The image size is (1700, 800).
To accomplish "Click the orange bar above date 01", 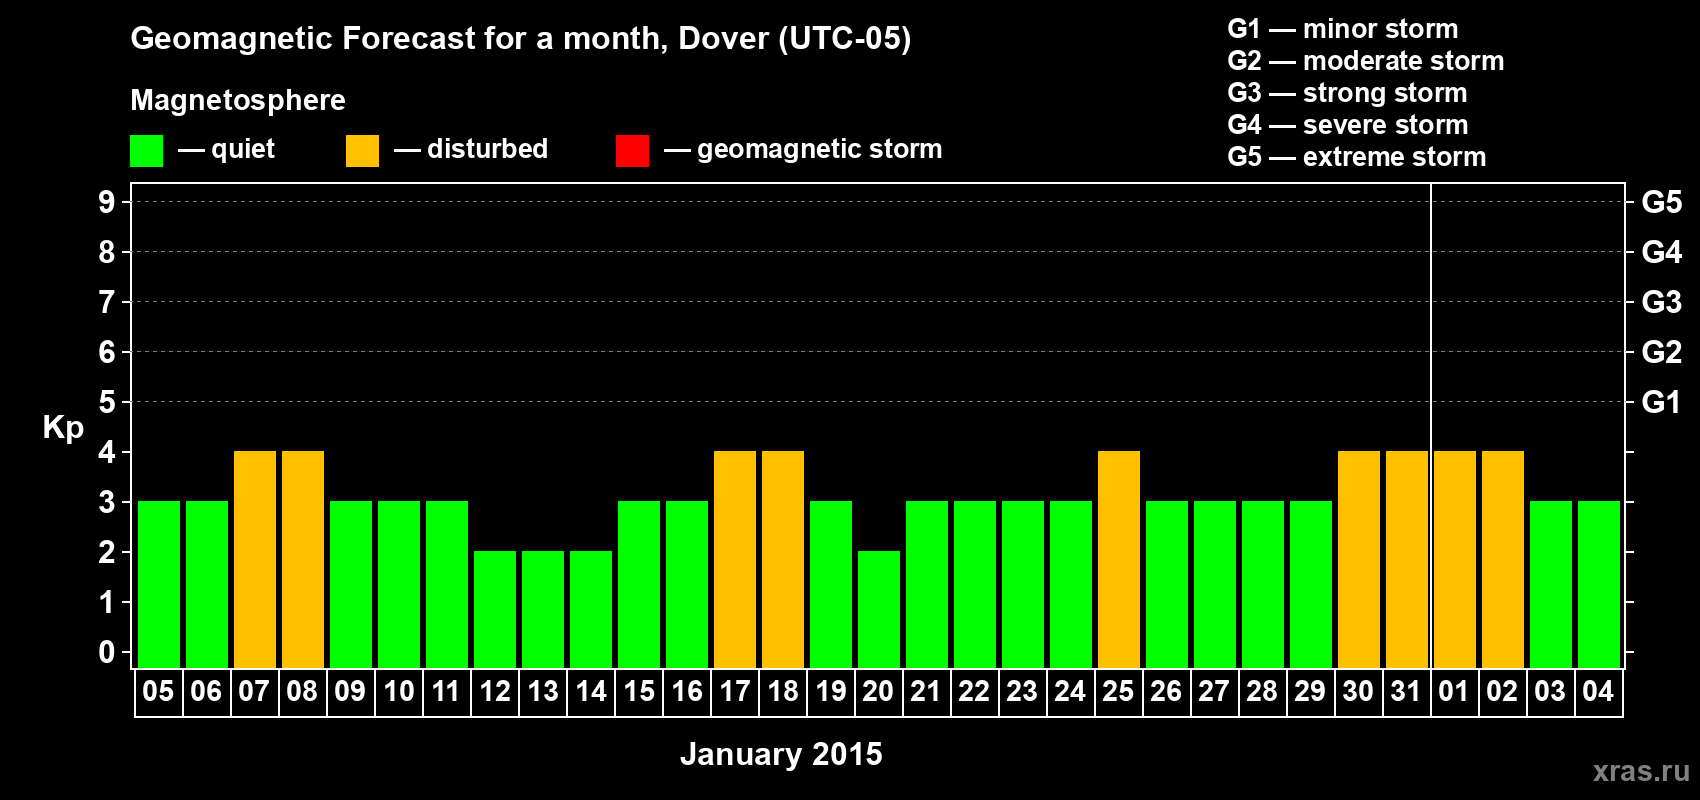I will tap(1455, 559).
